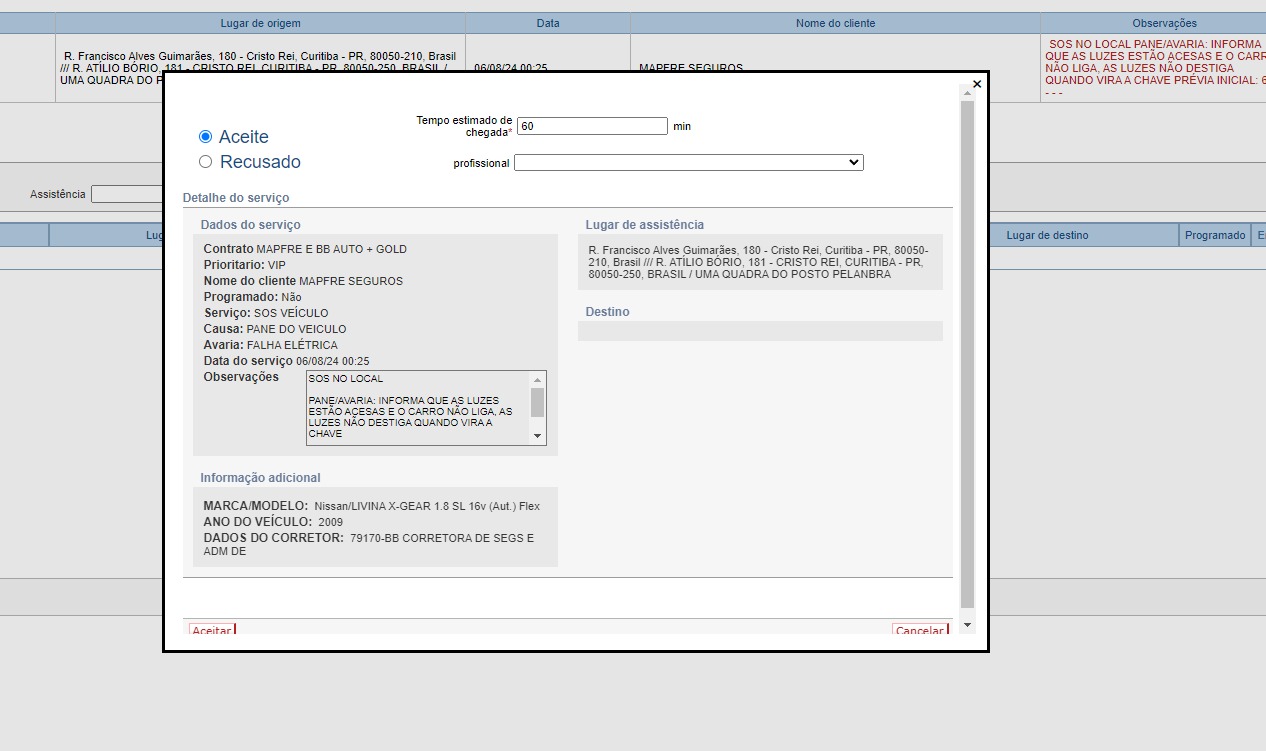1266x751 pixels.
Task: Click the Observações box scrollbar thumb
Action: tap(538, 402)
